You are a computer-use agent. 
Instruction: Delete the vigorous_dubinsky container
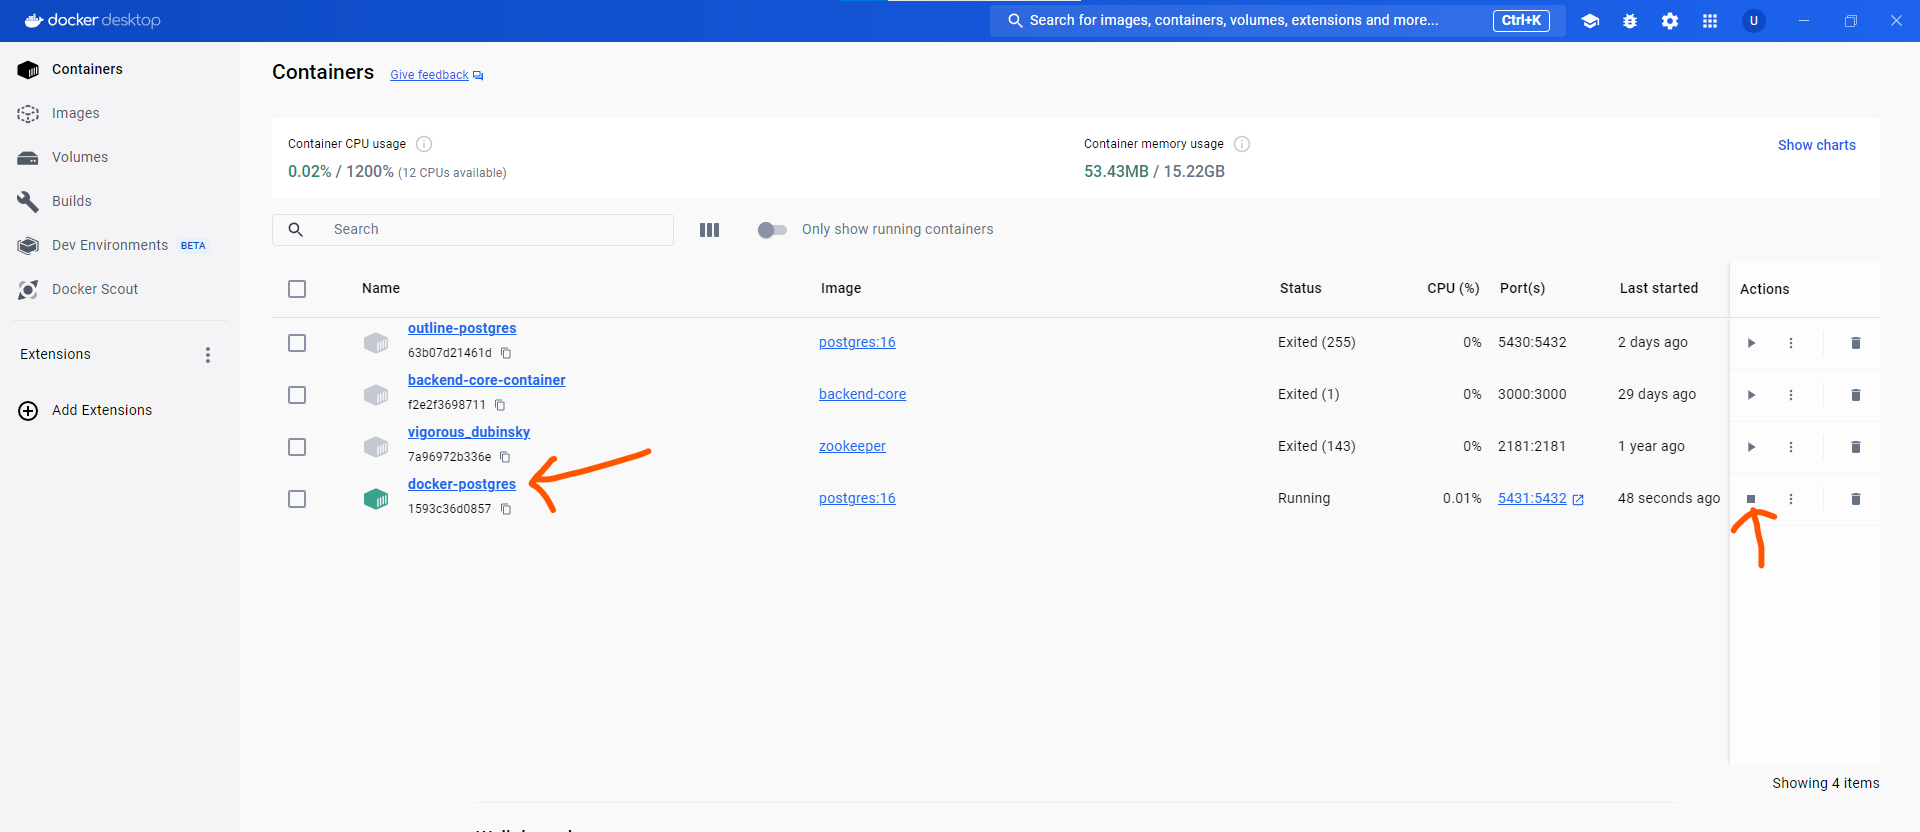pyautogui.click(x=1856, y=447)
